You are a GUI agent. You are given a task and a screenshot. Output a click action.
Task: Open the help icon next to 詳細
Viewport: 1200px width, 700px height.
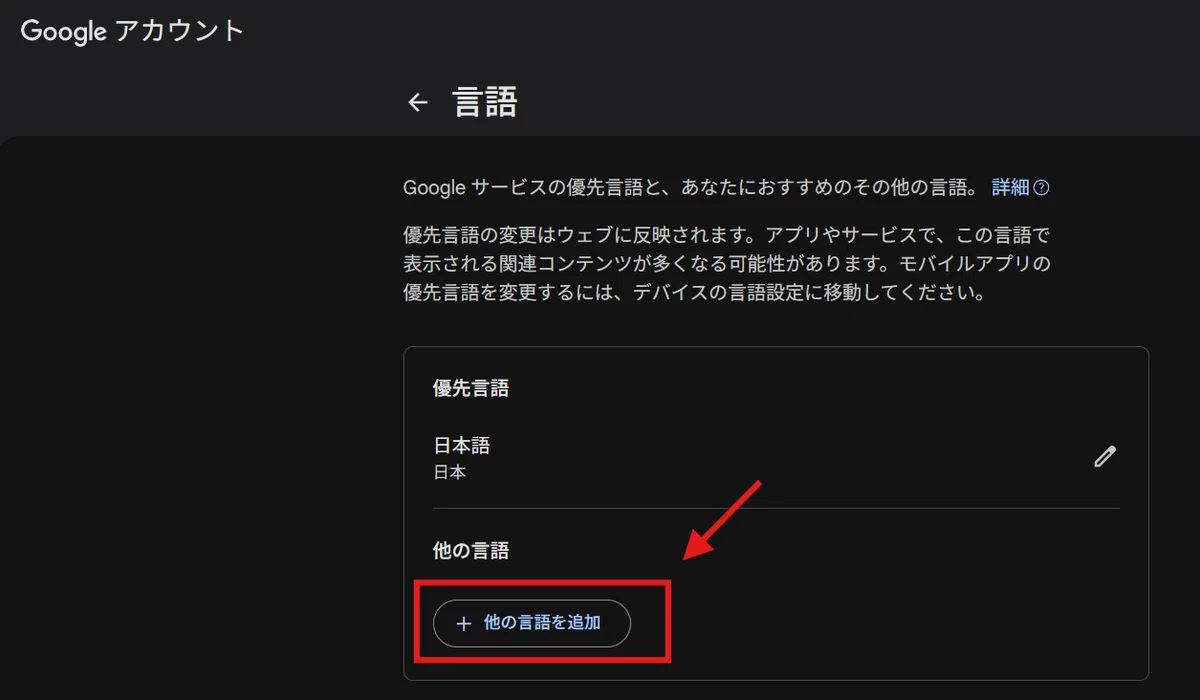pos(1041,187)
